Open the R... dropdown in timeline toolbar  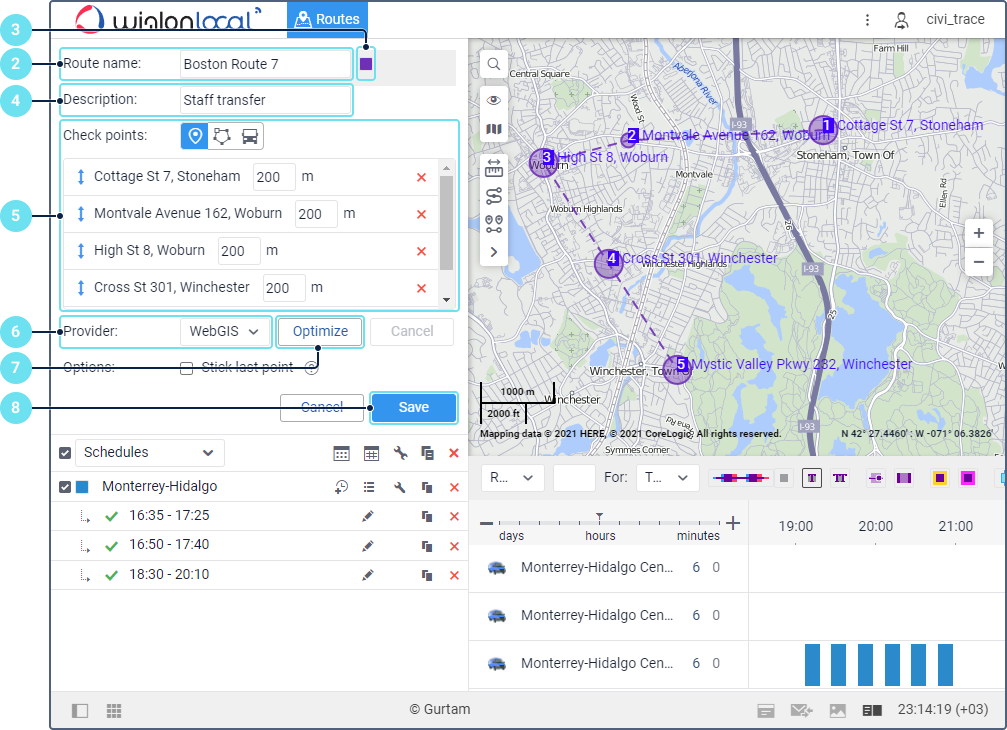click(512, 478)
